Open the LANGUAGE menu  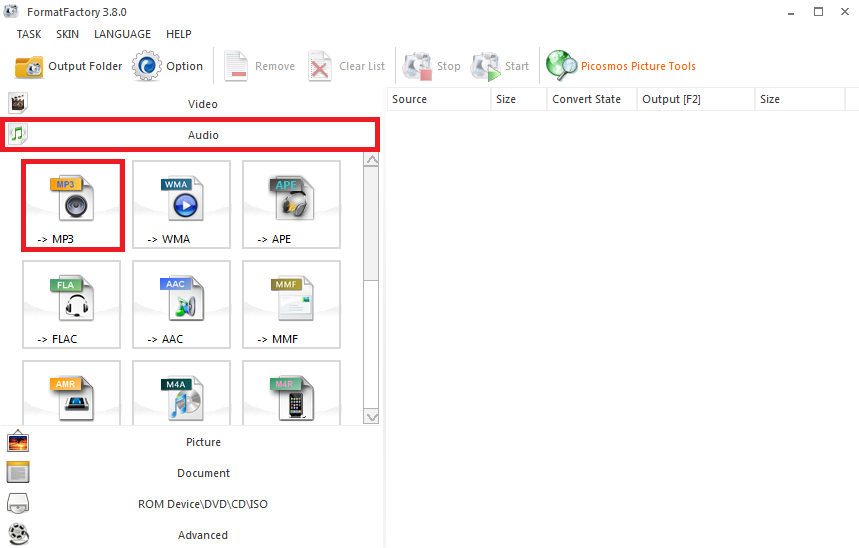[123, 34]
